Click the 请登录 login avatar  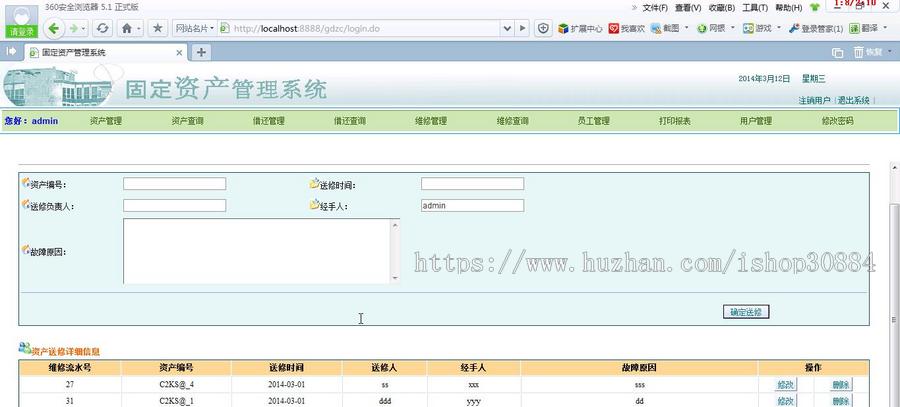22,20
